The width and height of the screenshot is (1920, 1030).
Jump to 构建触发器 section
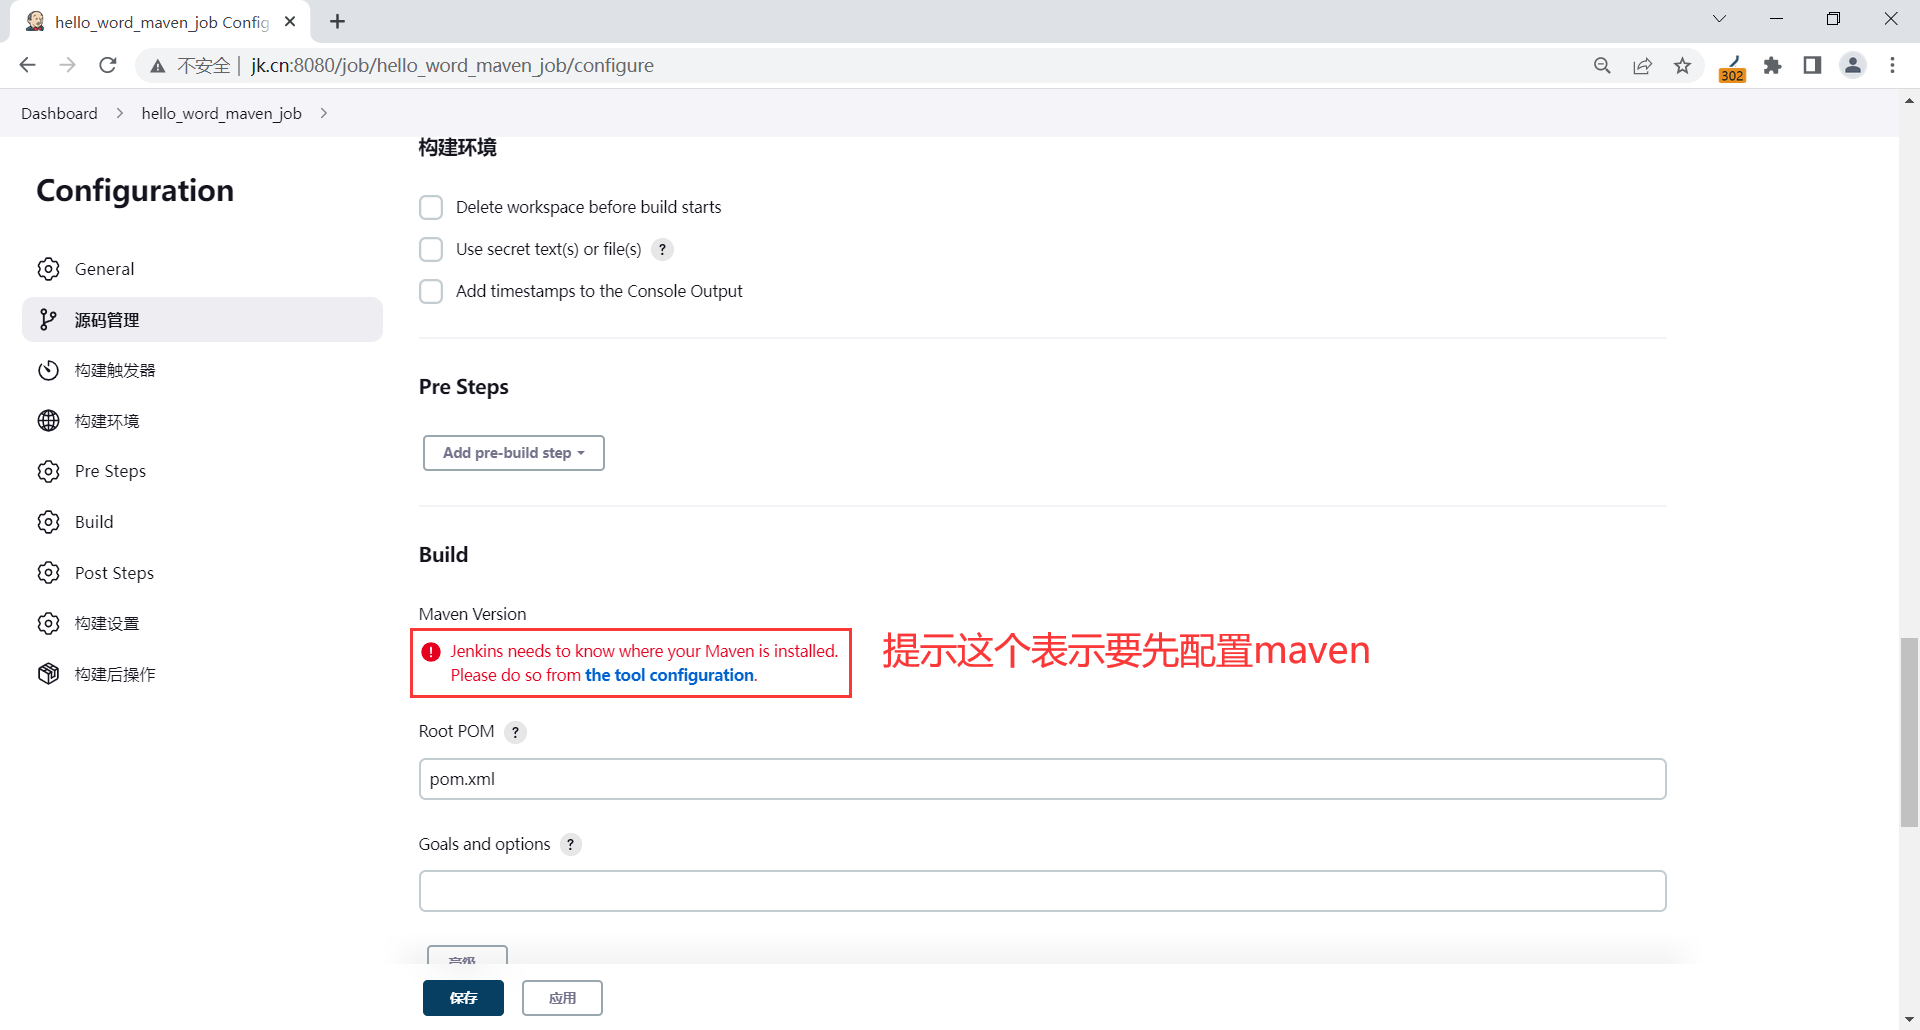202,370
